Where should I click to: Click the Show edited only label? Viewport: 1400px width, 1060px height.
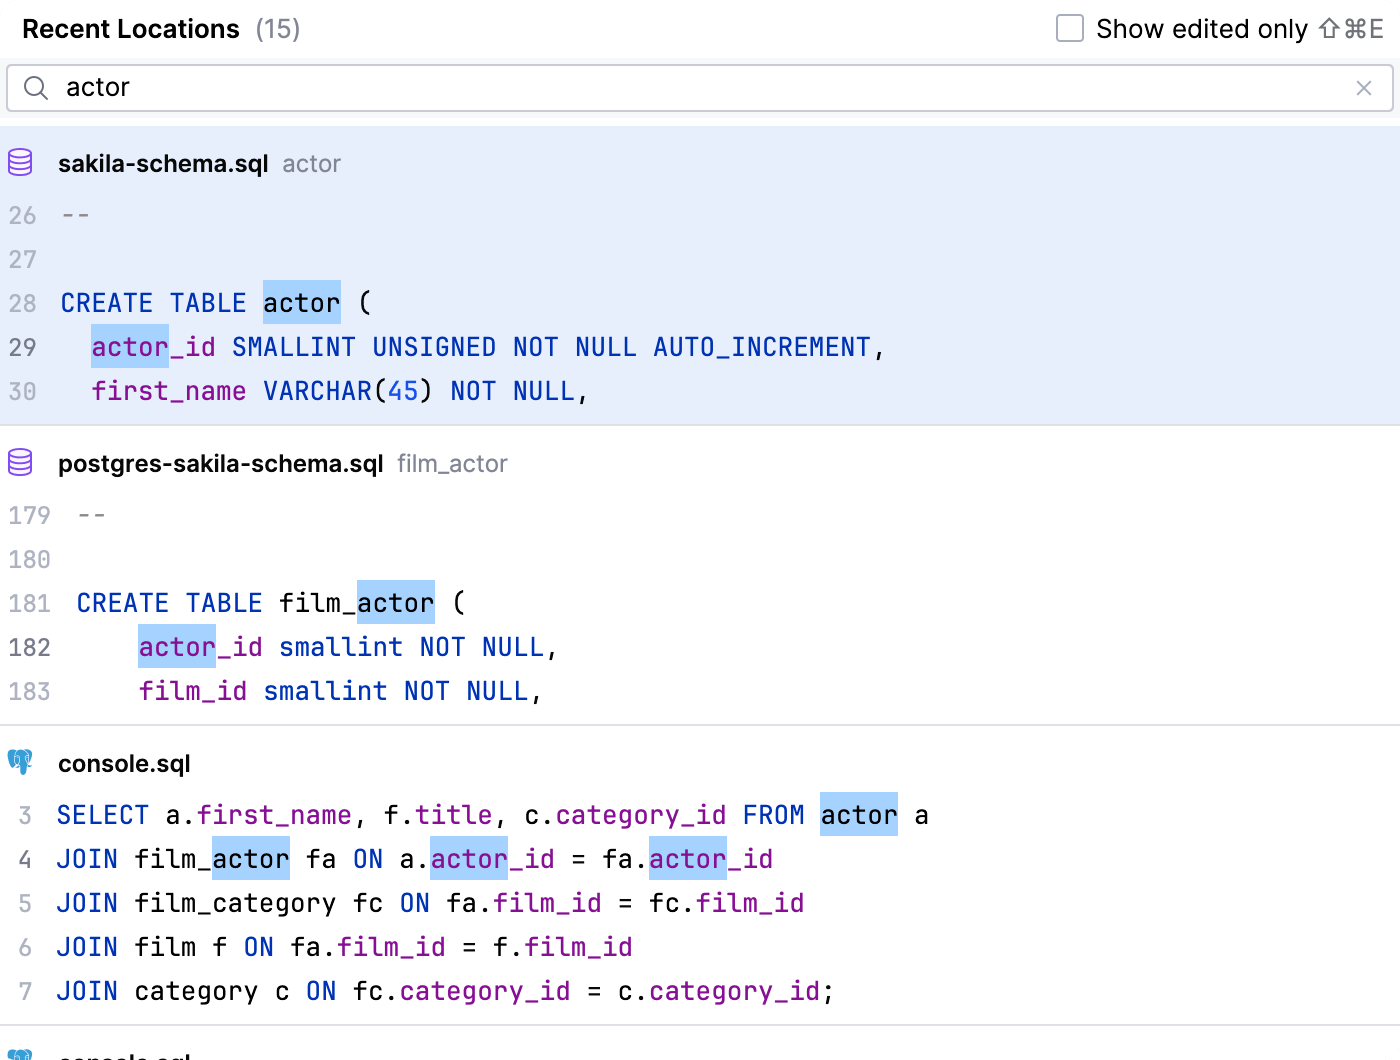point(1202,29)
